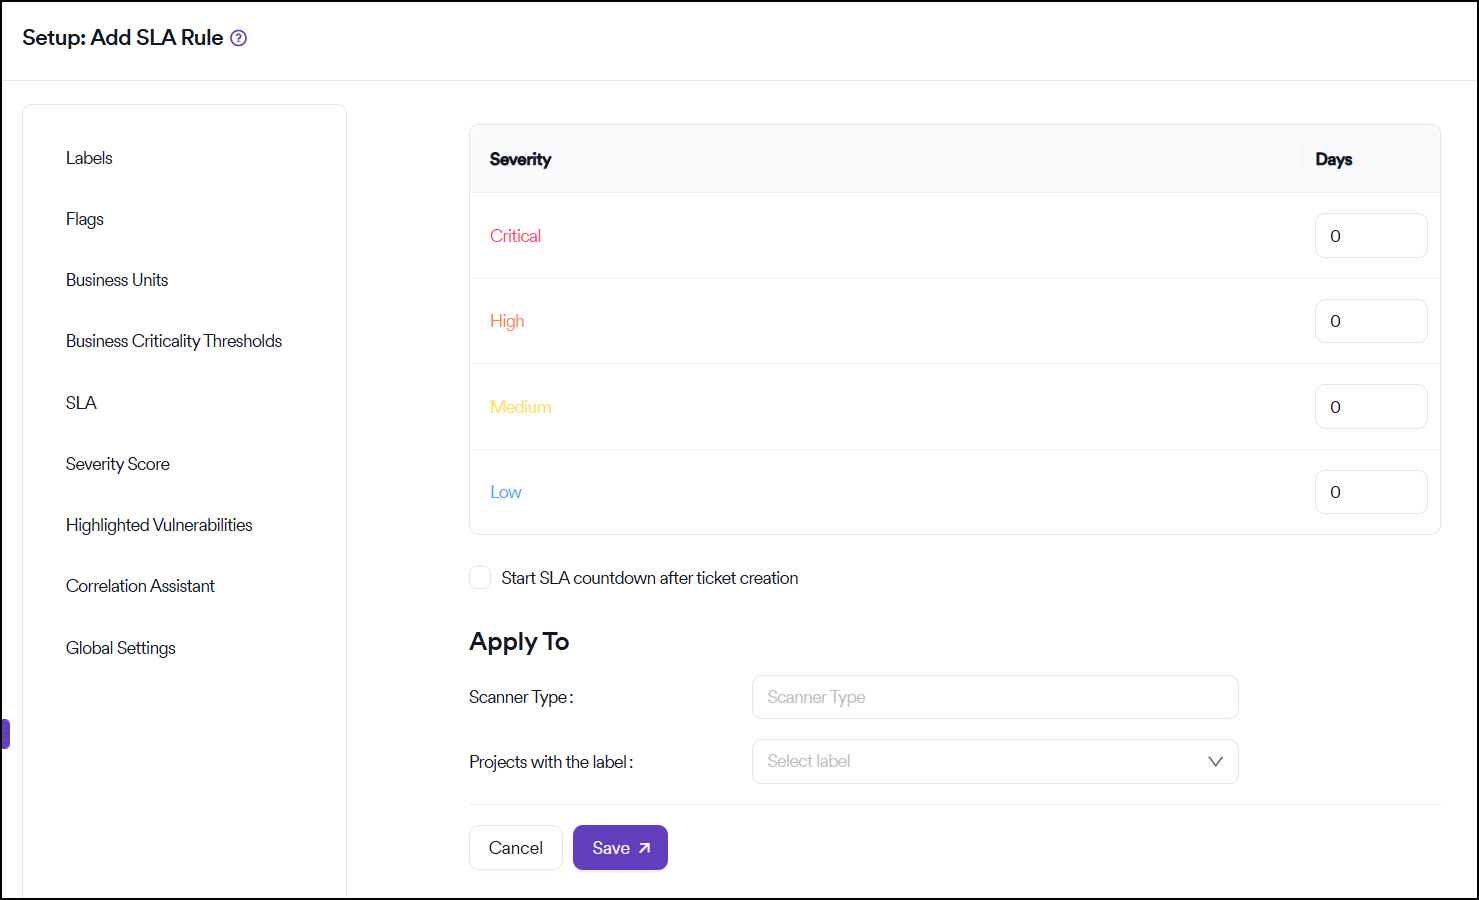Open Labels in the setup sidebar
The image size is (1479, 900).
(x=89, y=158)
